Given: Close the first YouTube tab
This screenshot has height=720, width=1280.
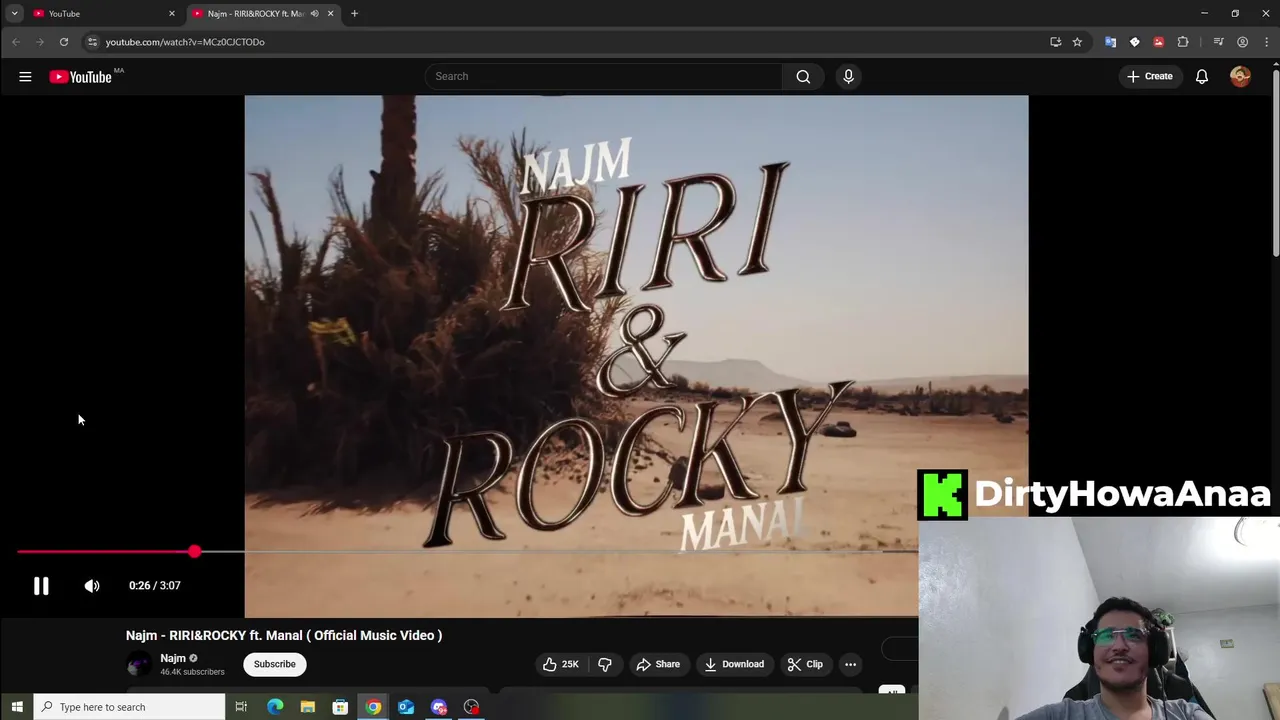Looking at the screenshot, I should pyautogui.click(x=172, y=14).
